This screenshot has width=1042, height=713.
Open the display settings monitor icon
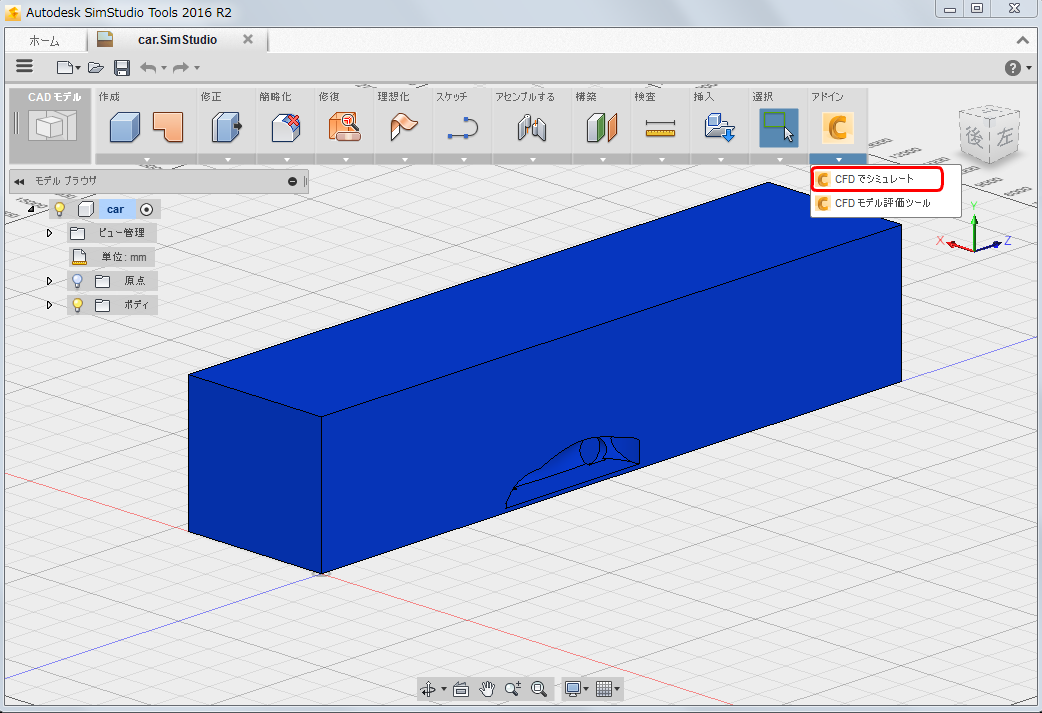coord(572,689)
